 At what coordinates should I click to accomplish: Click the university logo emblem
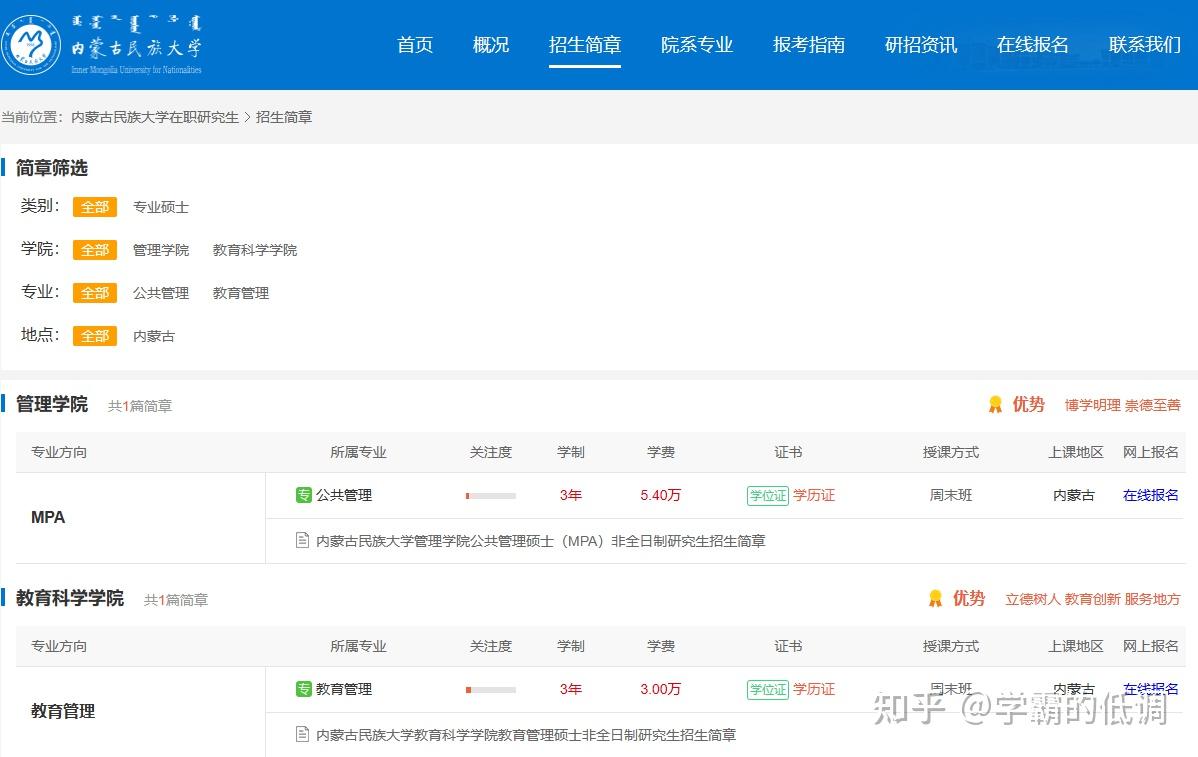(x=31, y=45)
